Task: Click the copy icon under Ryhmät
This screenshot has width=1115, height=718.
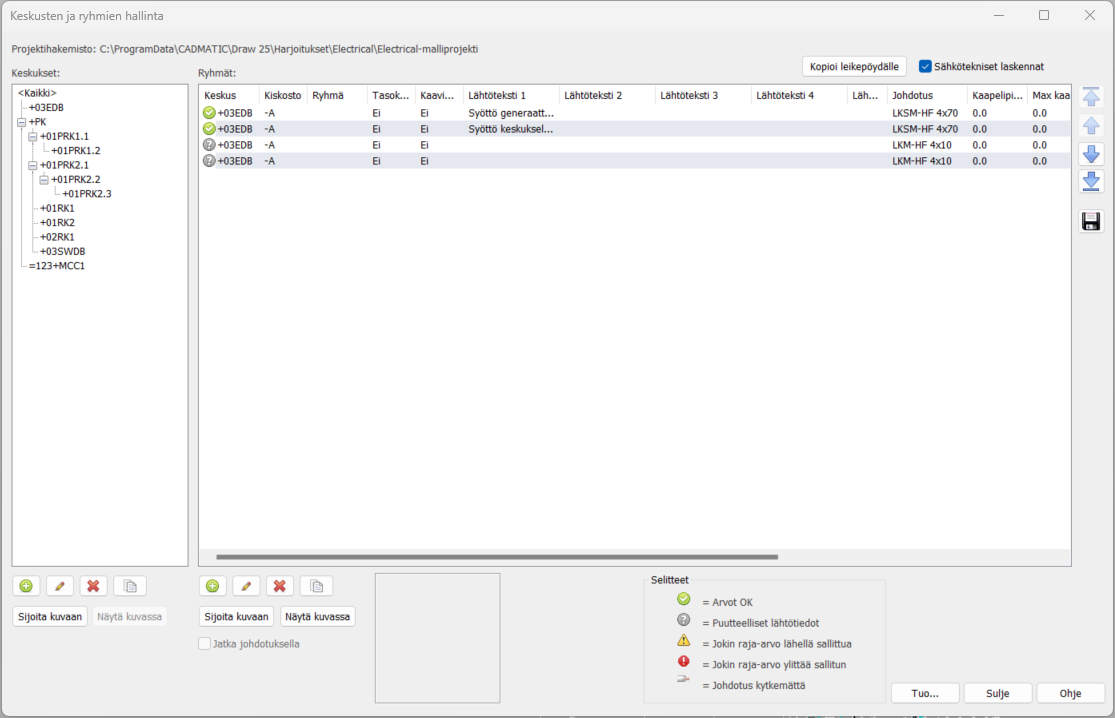Action: [316, 586]
